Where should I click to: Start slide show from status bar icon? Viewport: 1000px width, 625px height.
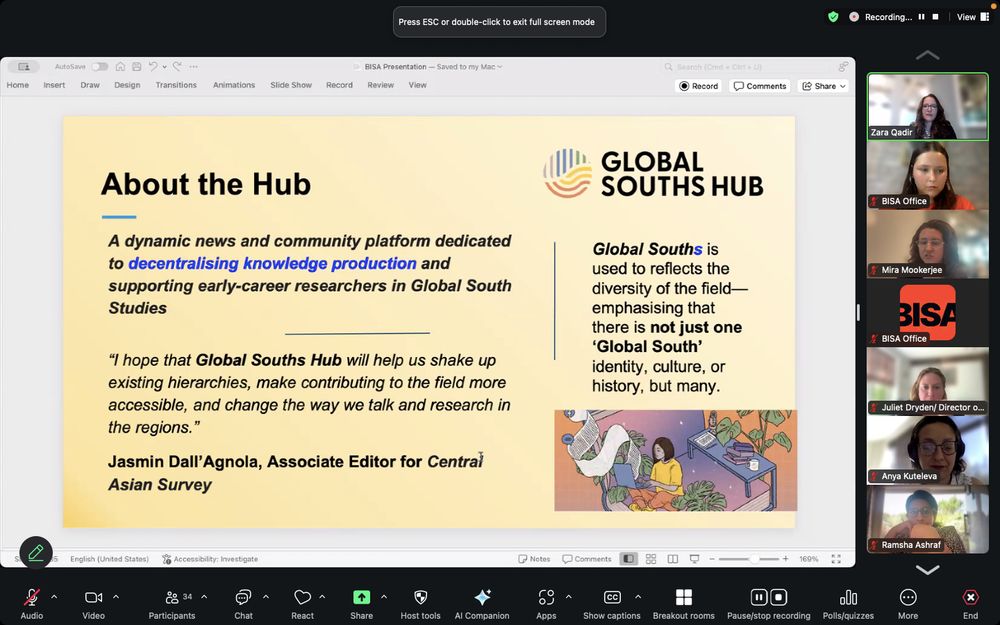click(x=695, y=559)
